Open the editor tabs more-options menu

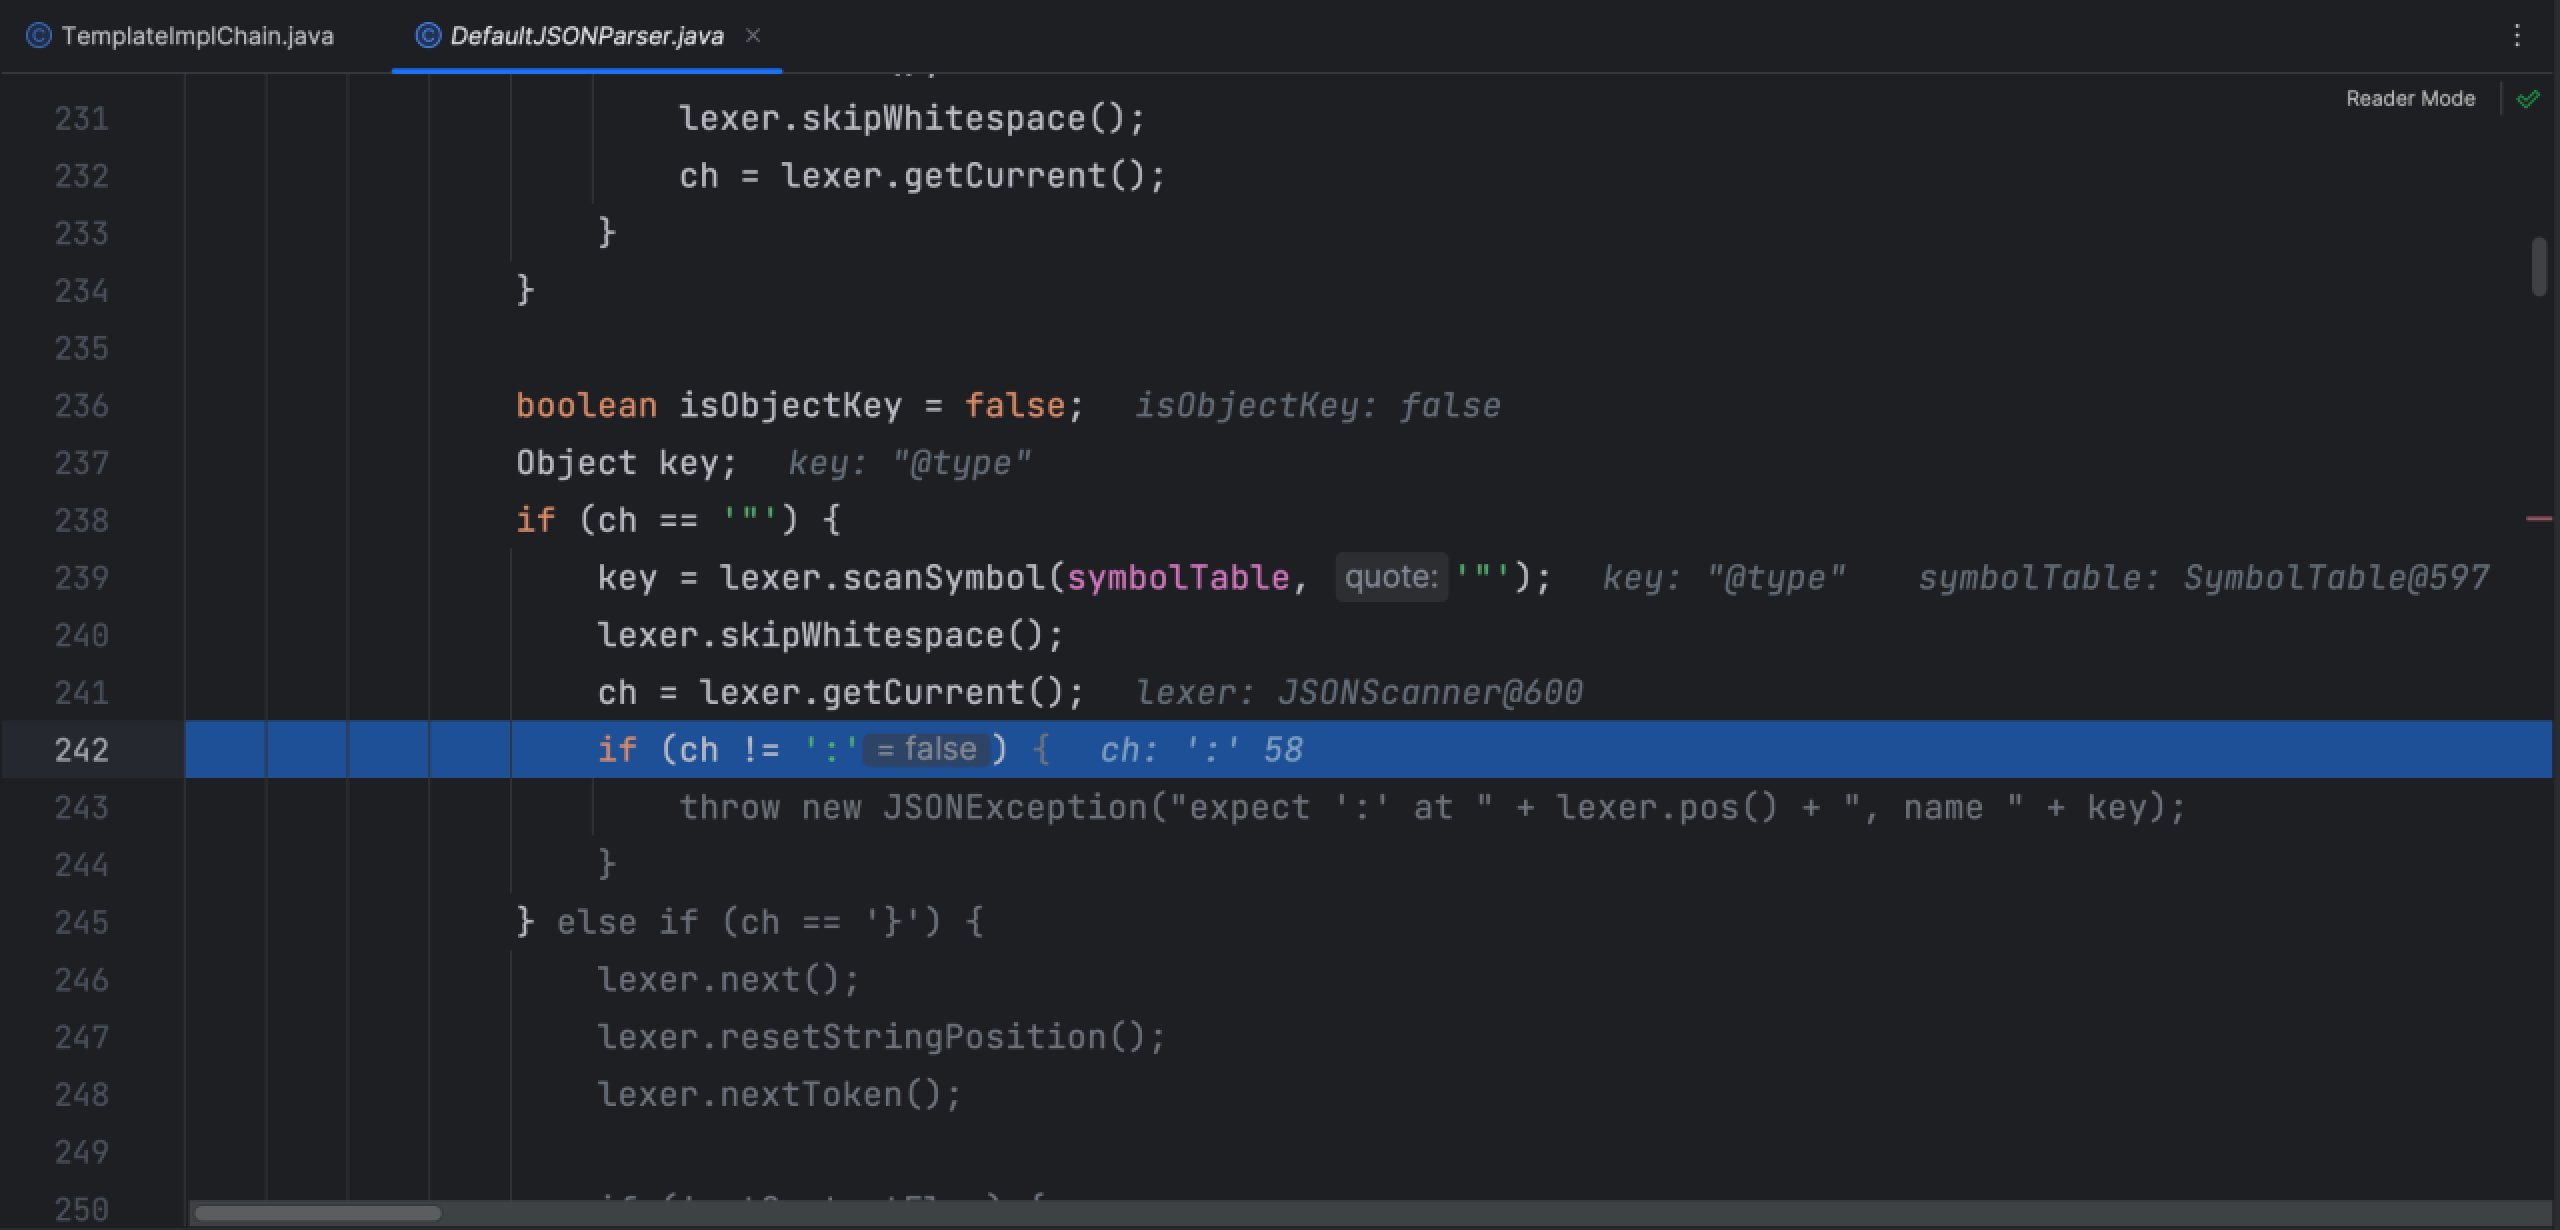pos(2517,36)
